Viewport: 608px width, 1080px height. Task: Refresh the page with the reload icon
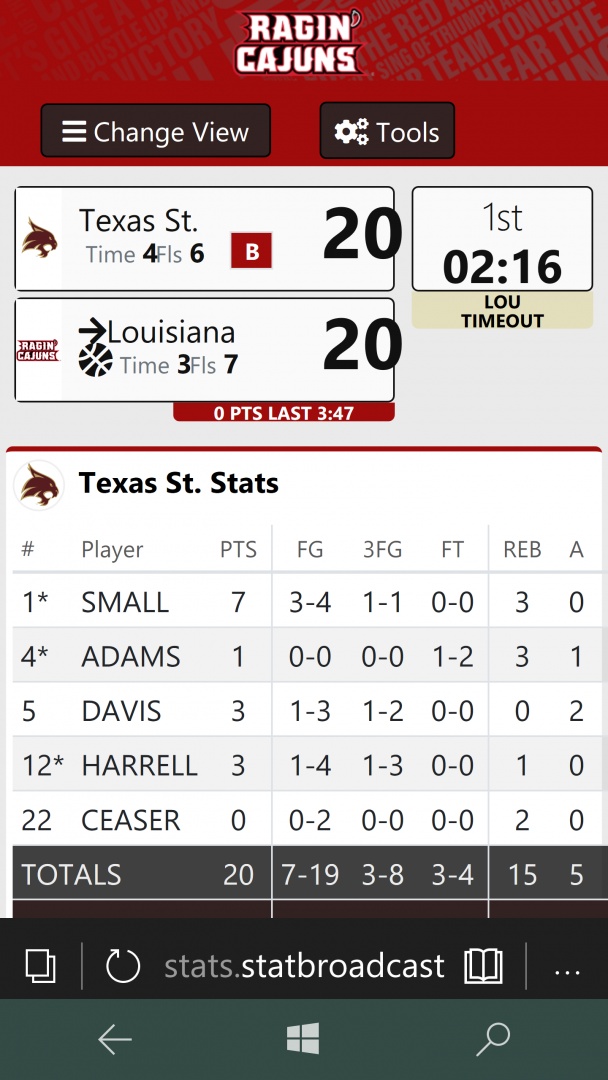(x=123, y=966)
